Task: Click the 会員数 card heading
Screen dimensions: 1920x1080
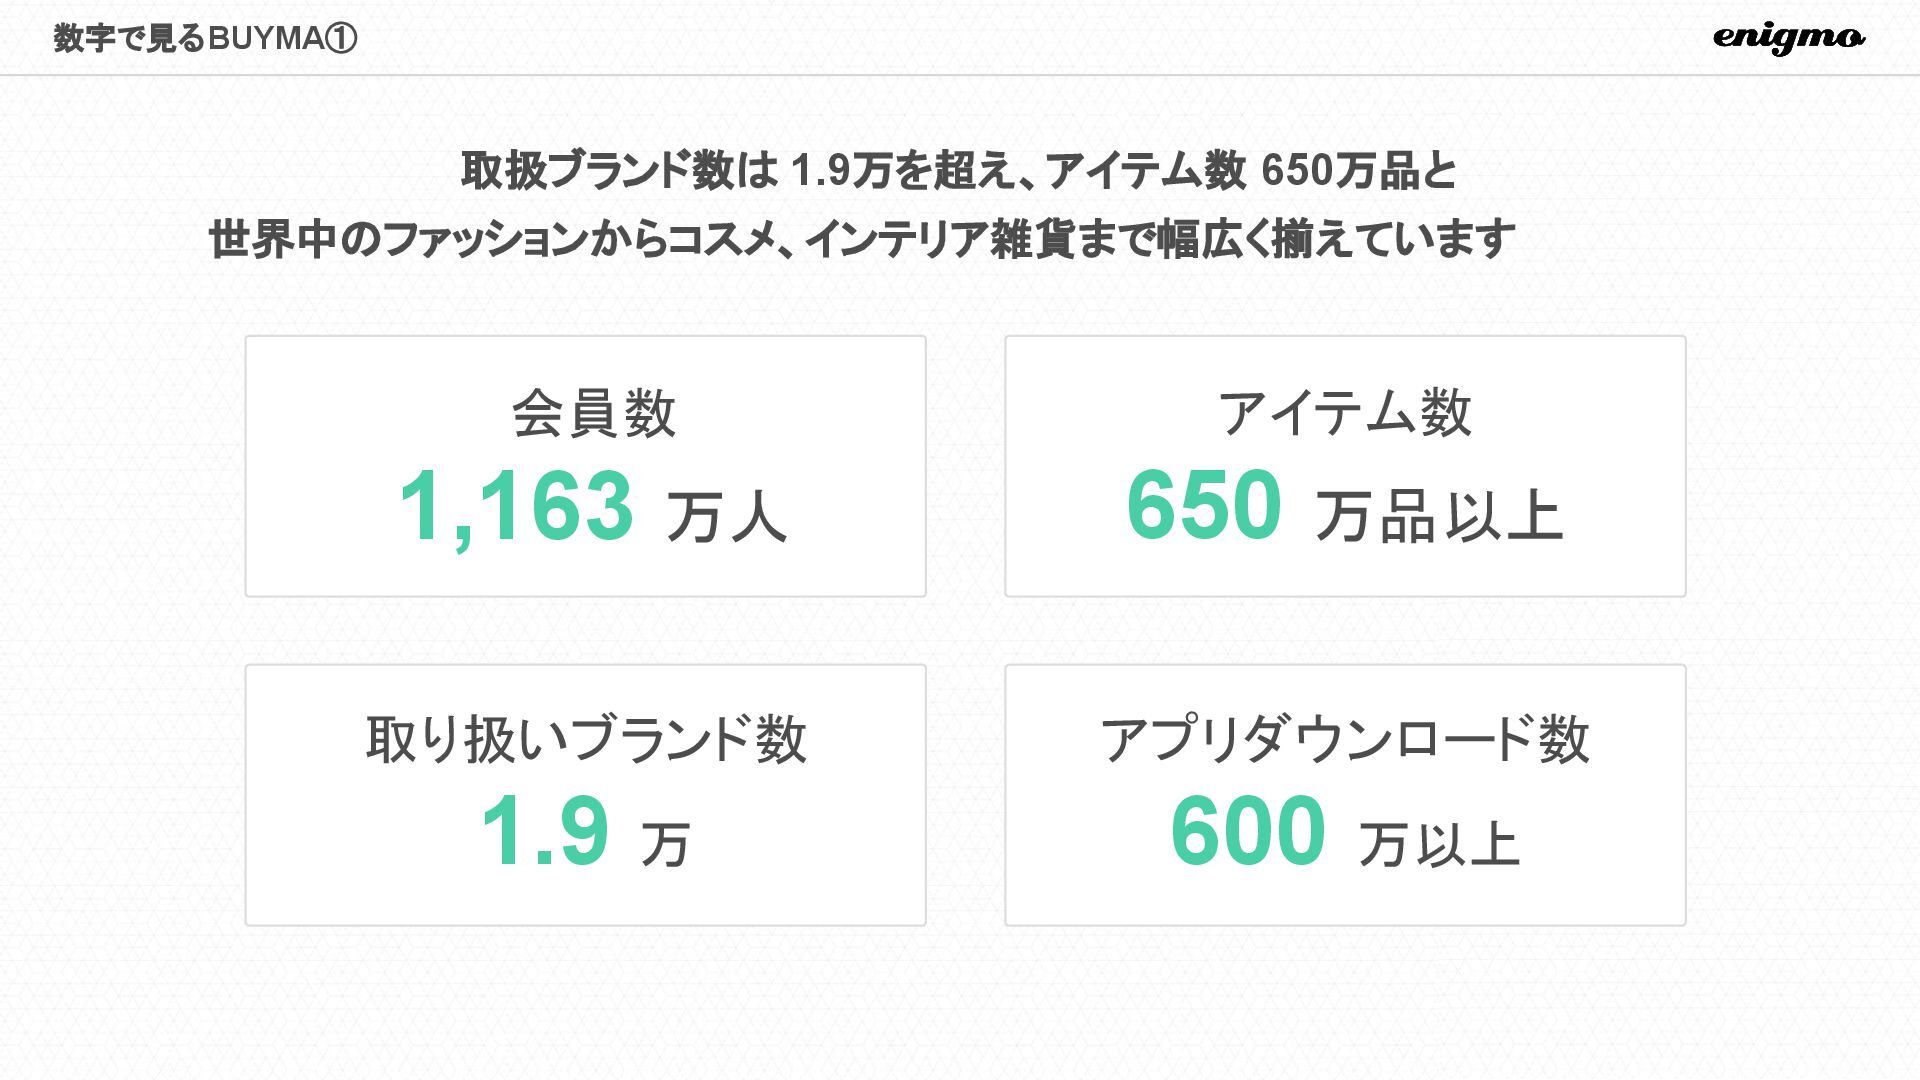Action: pos(594,414)
